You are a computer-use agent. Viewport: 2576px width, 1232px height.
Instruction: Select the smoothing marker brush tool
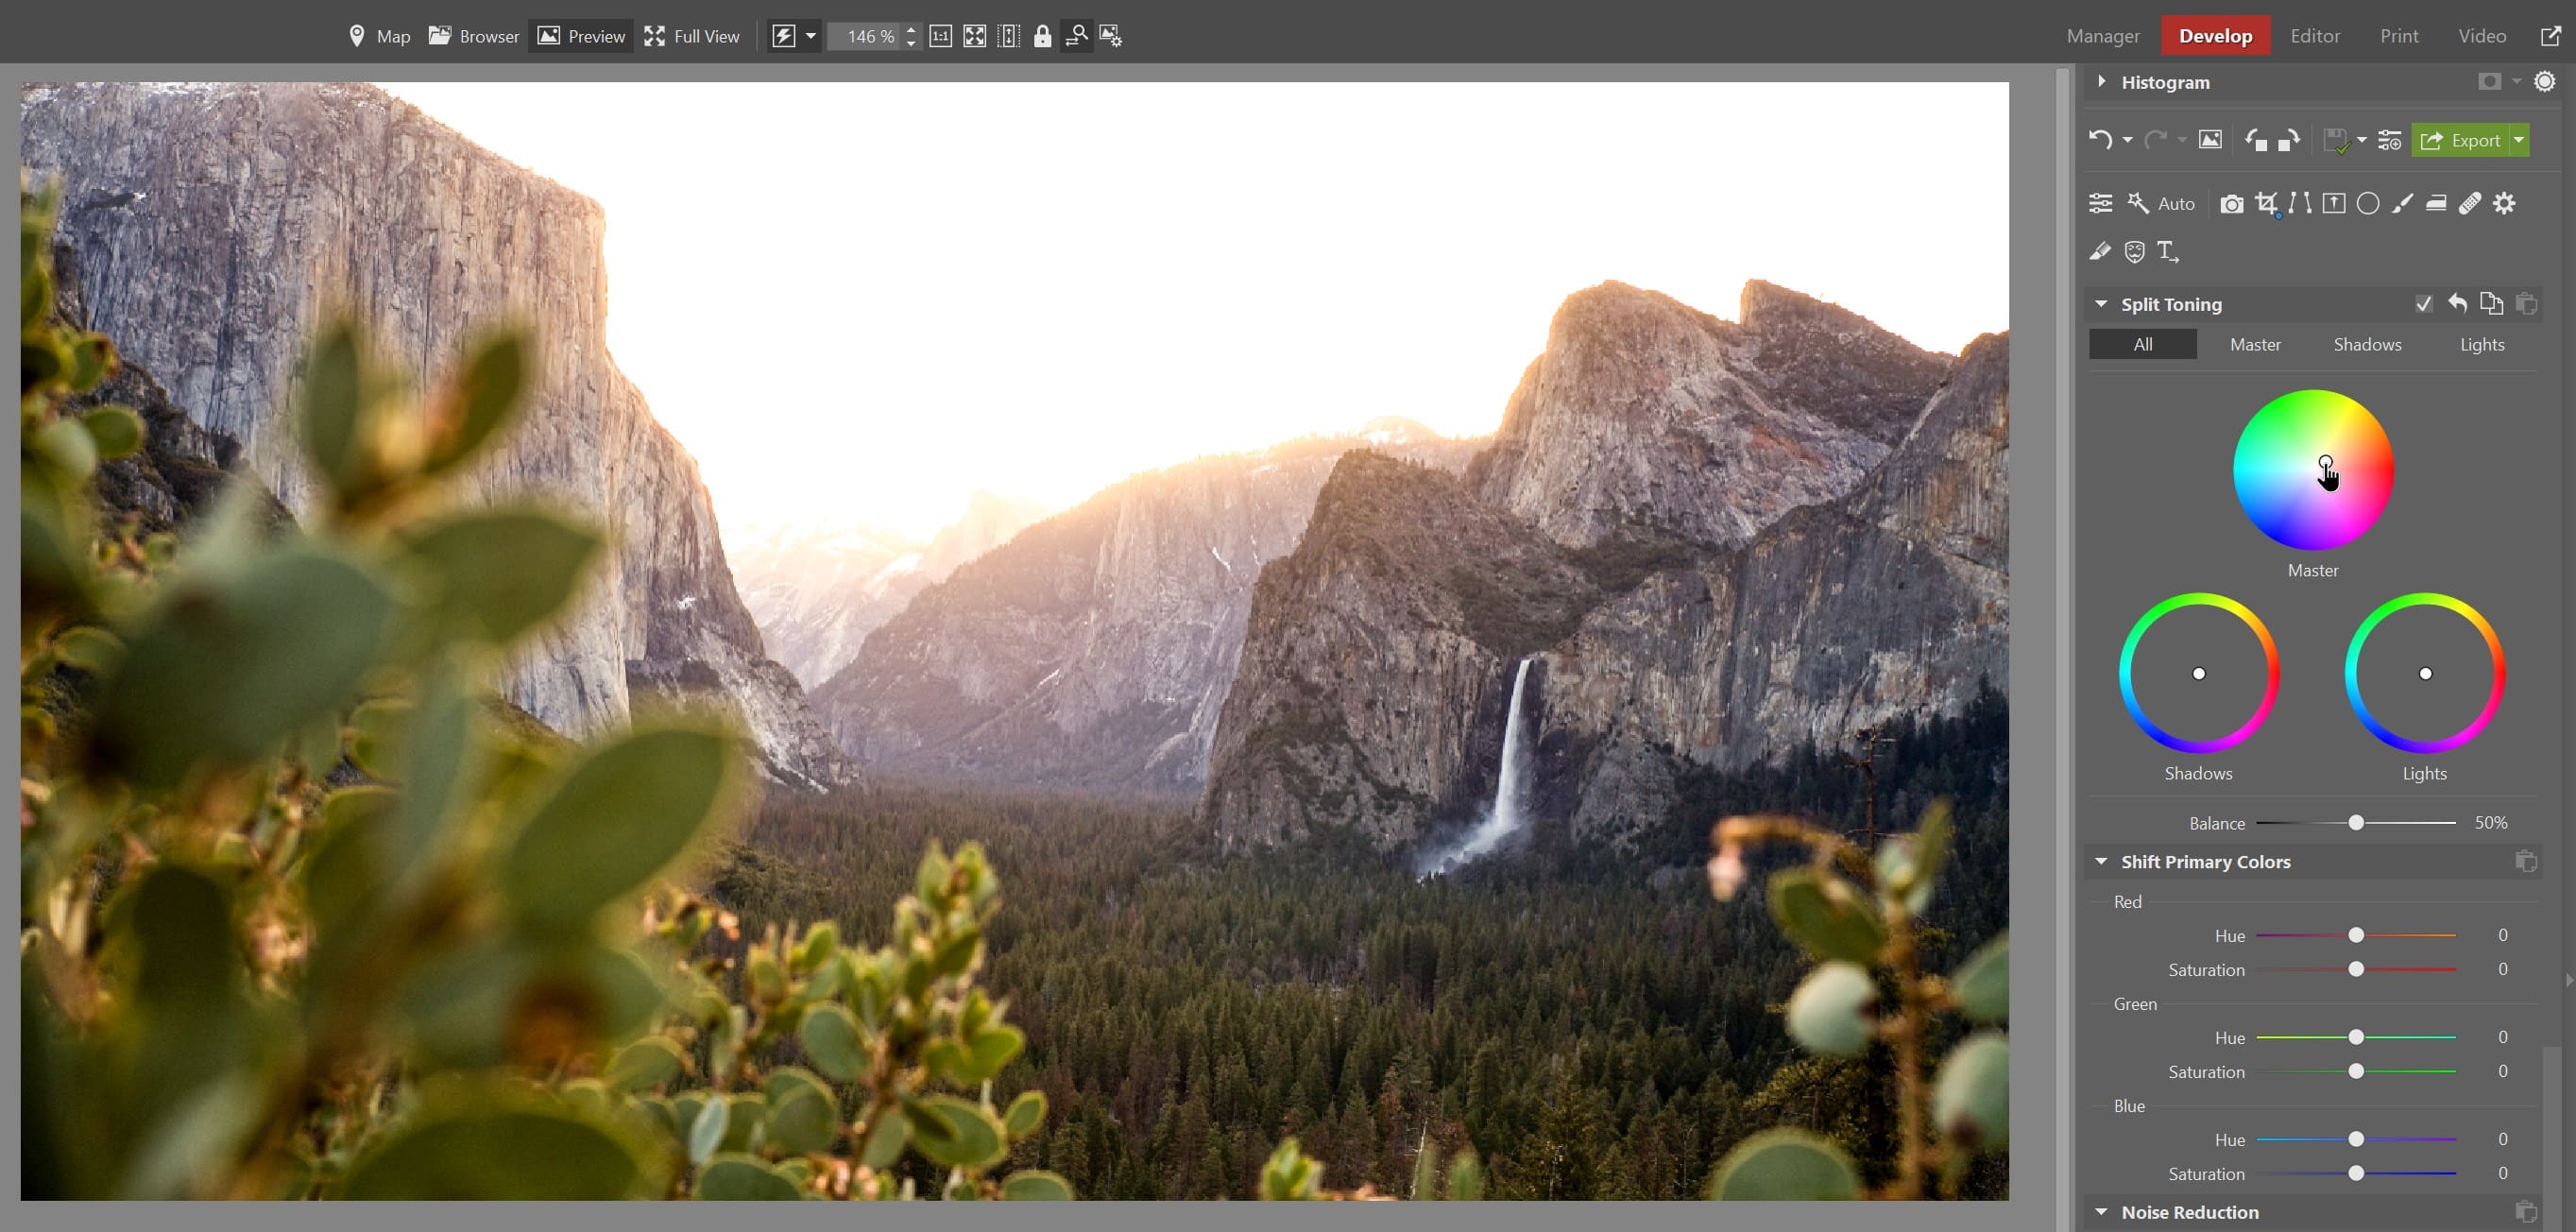[2099, 251]
